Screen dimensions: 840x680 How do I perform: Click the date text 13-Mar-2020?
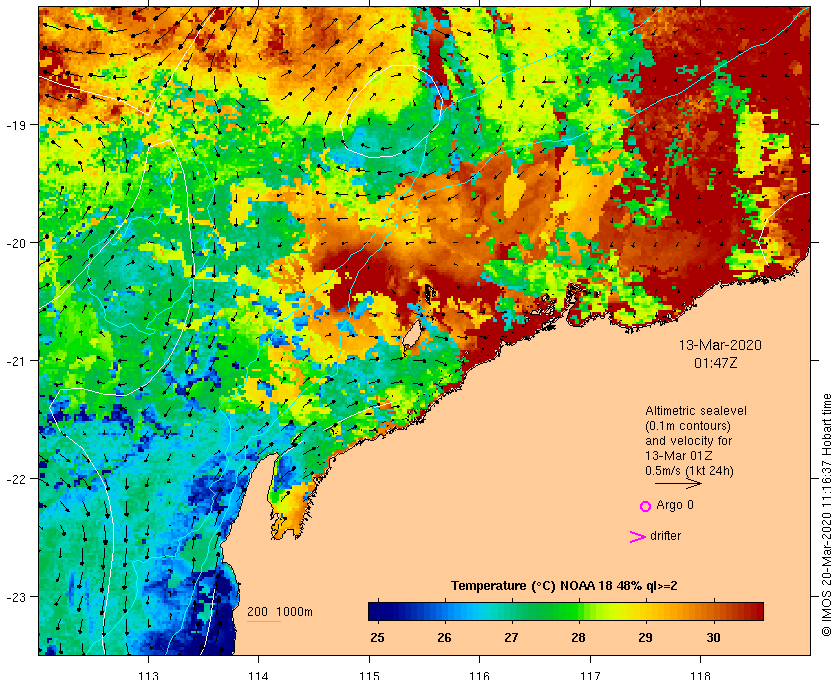(720, 345)
